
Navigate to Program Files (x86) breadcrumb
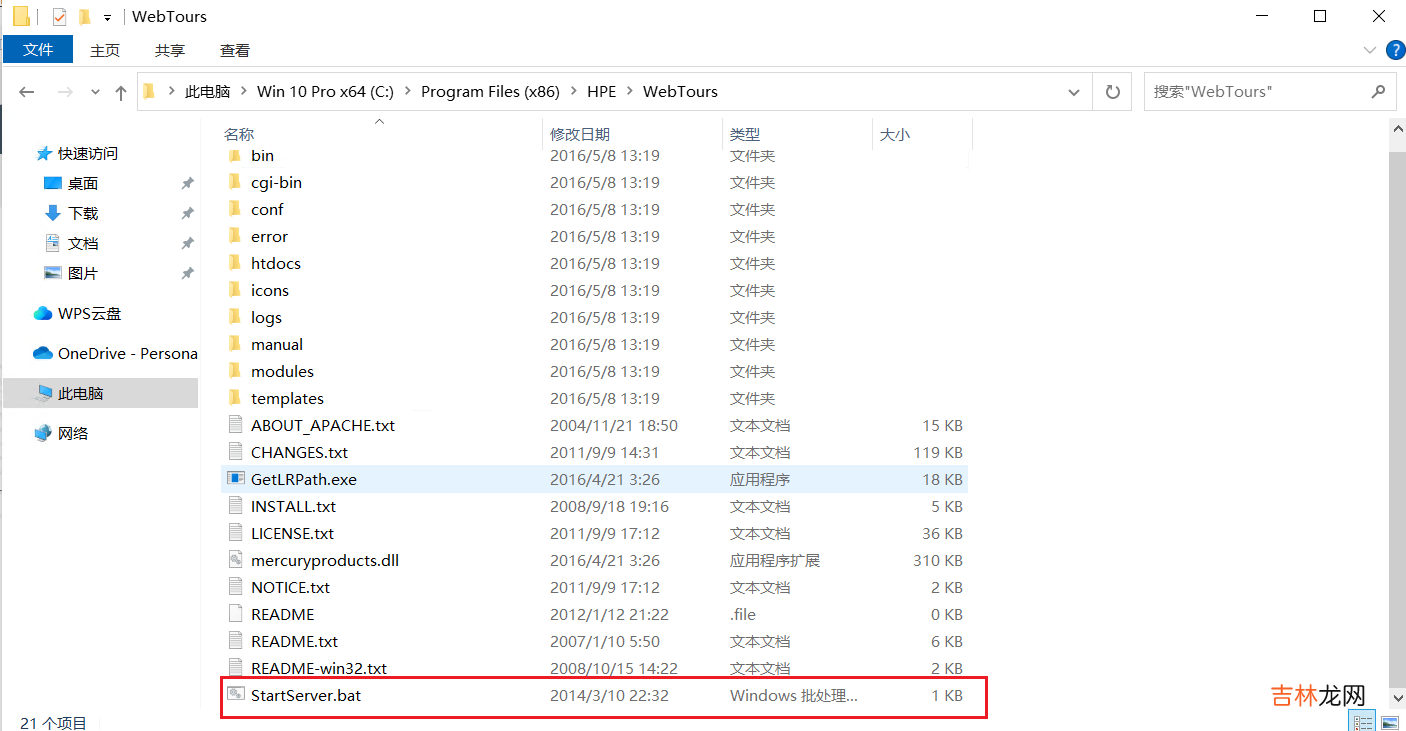click(x=490, y=91)
